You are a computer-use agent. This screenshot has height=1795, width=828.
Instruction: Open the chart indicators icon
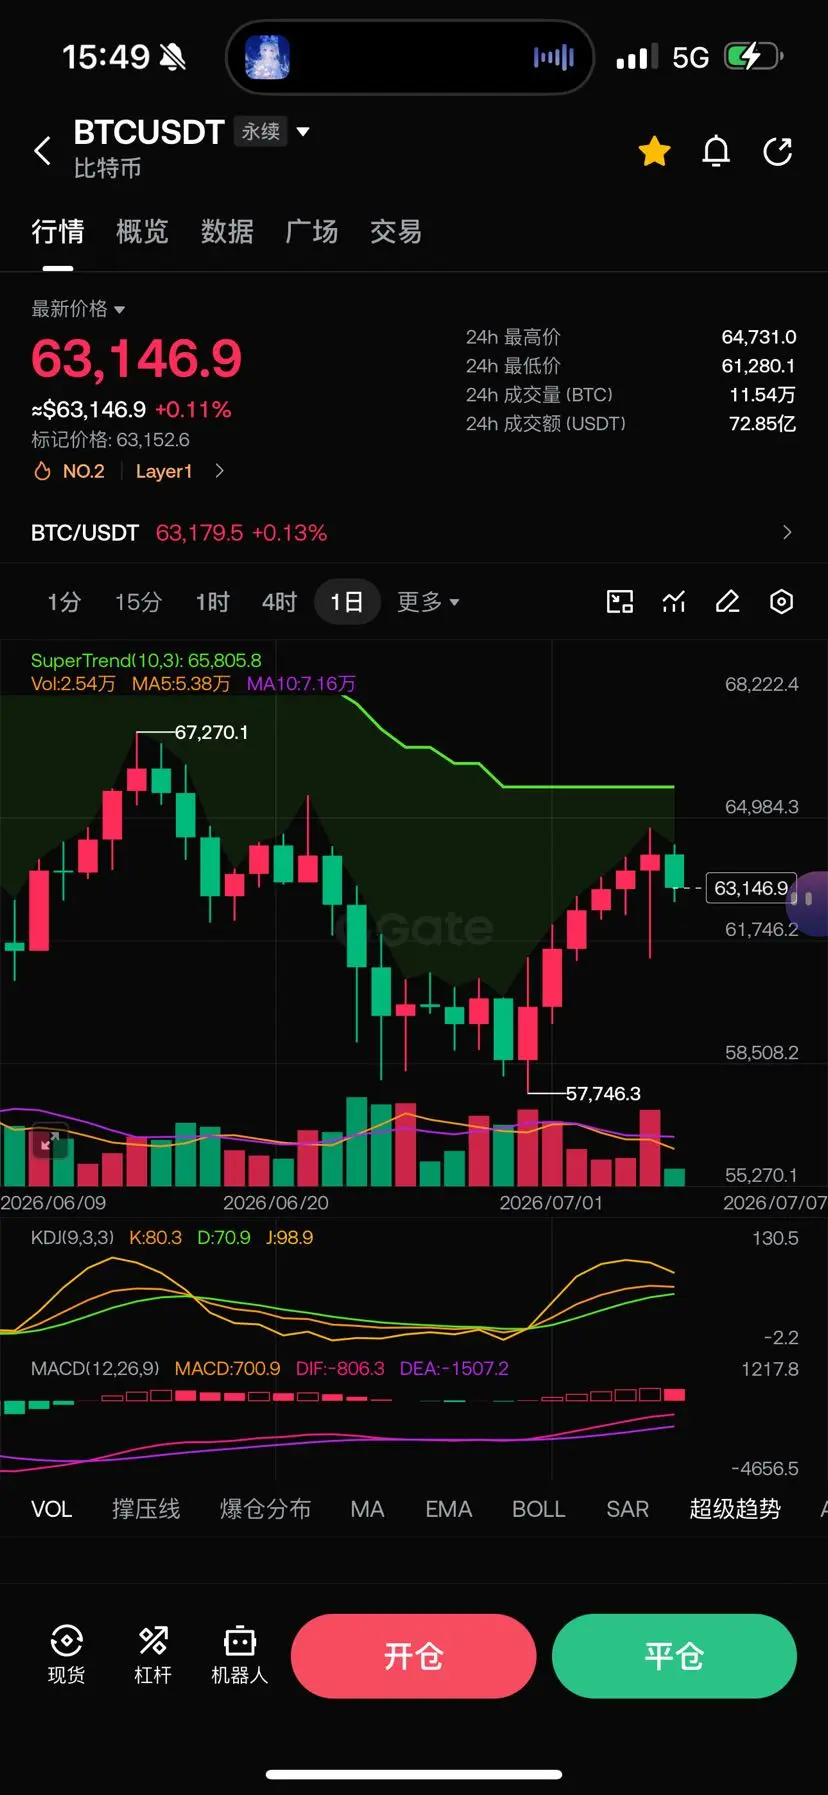674,601
